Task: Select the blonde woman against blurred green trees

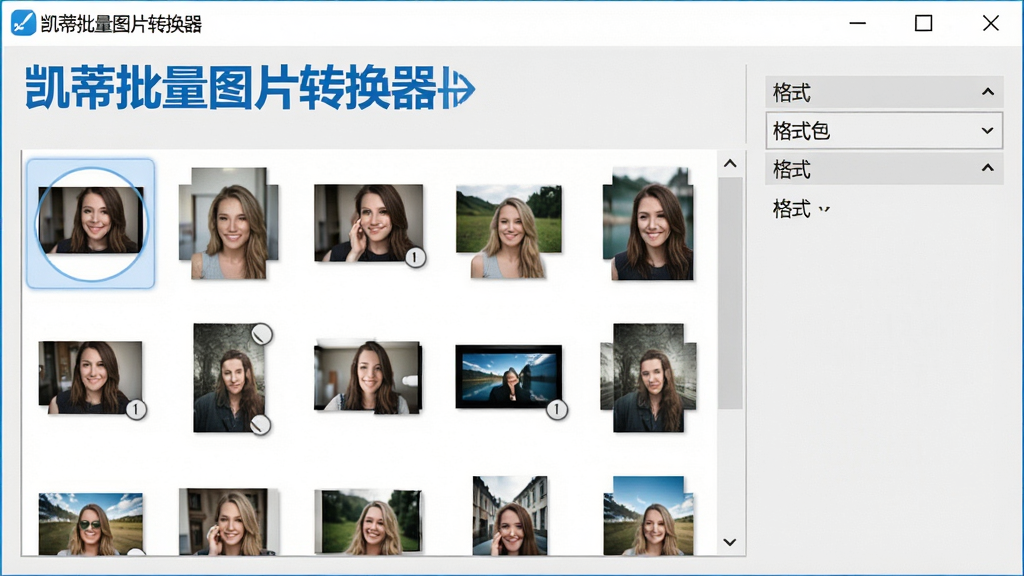Action: [368, 522]
